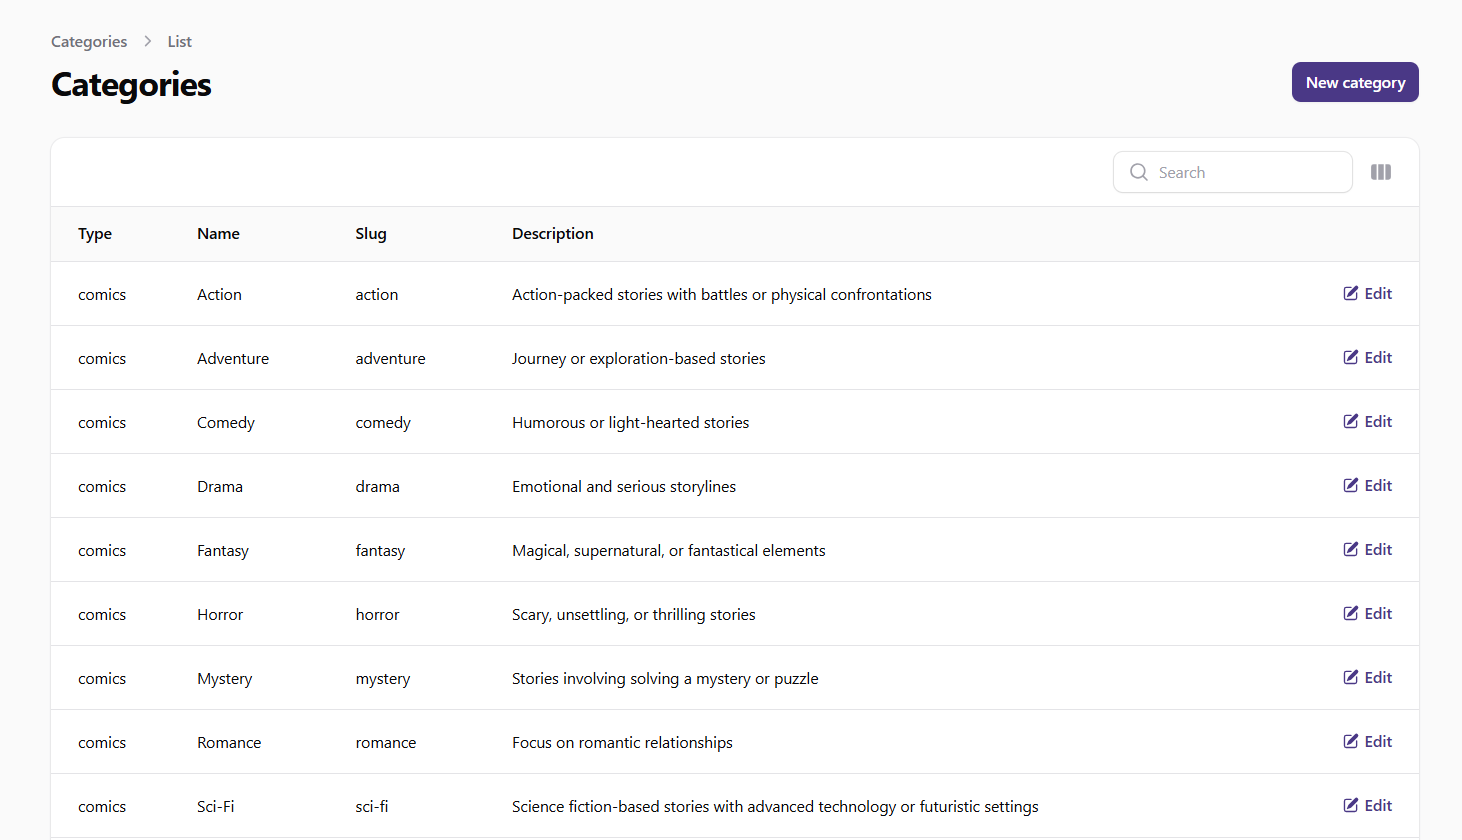Click the edit pencil icon on the Mystery row
The width and height of the screenshot is (1462, 840).
[1350, 677]
